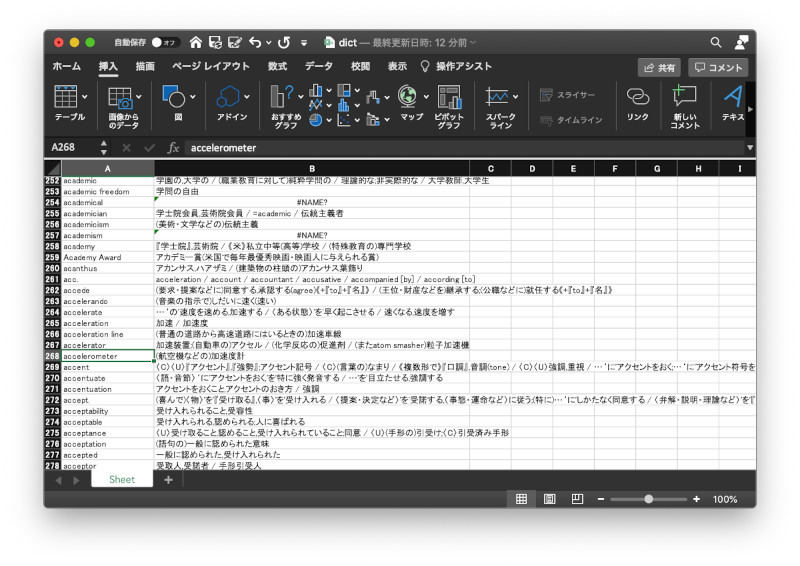Image resolution: width=800 pixels, height=566 pixels.
Task: Click zoom in plus icon
Action: click(x=696, y=499)
